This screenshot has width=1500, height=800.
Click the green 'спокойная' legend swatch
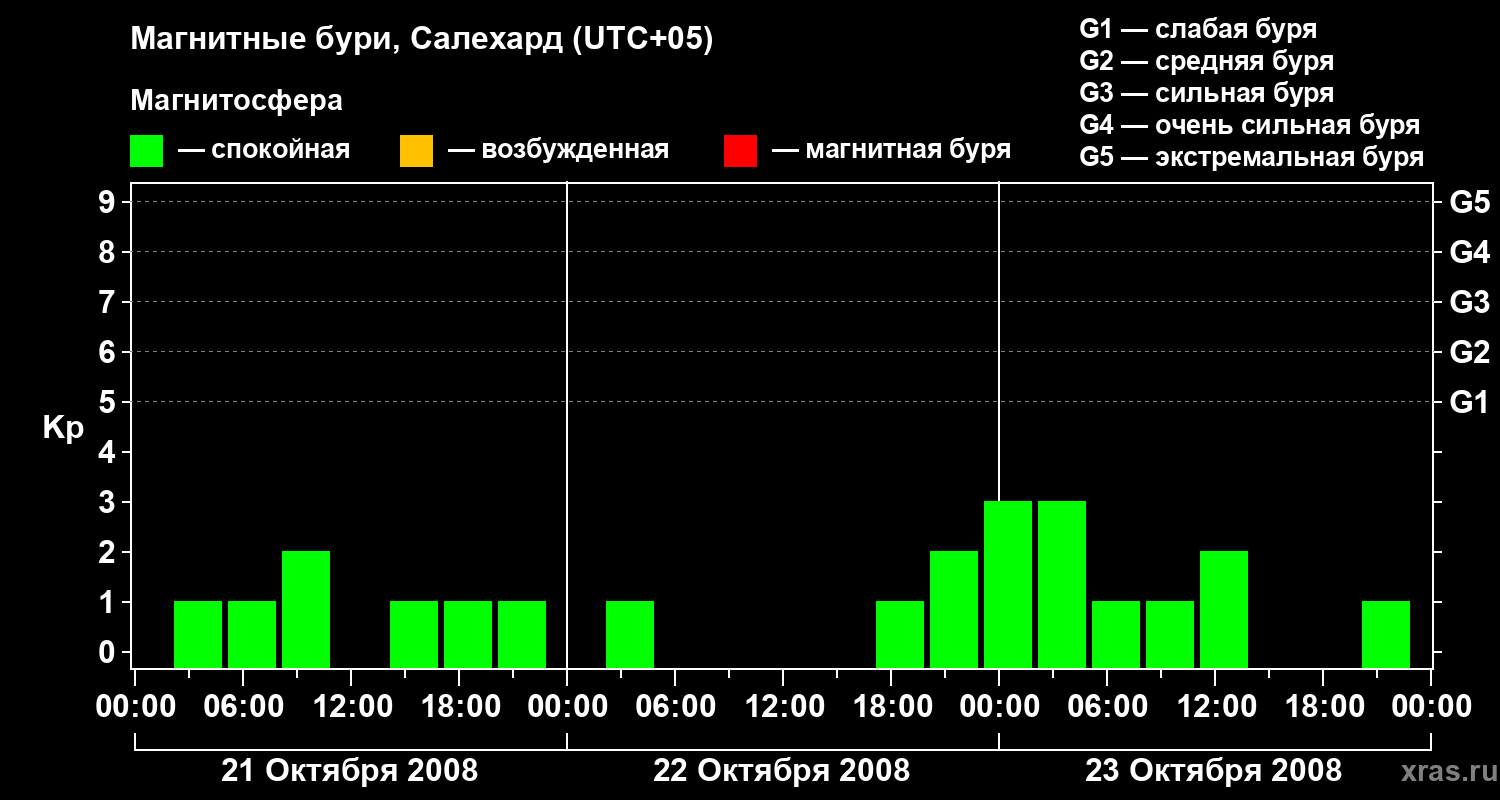[x=147, y=151]
